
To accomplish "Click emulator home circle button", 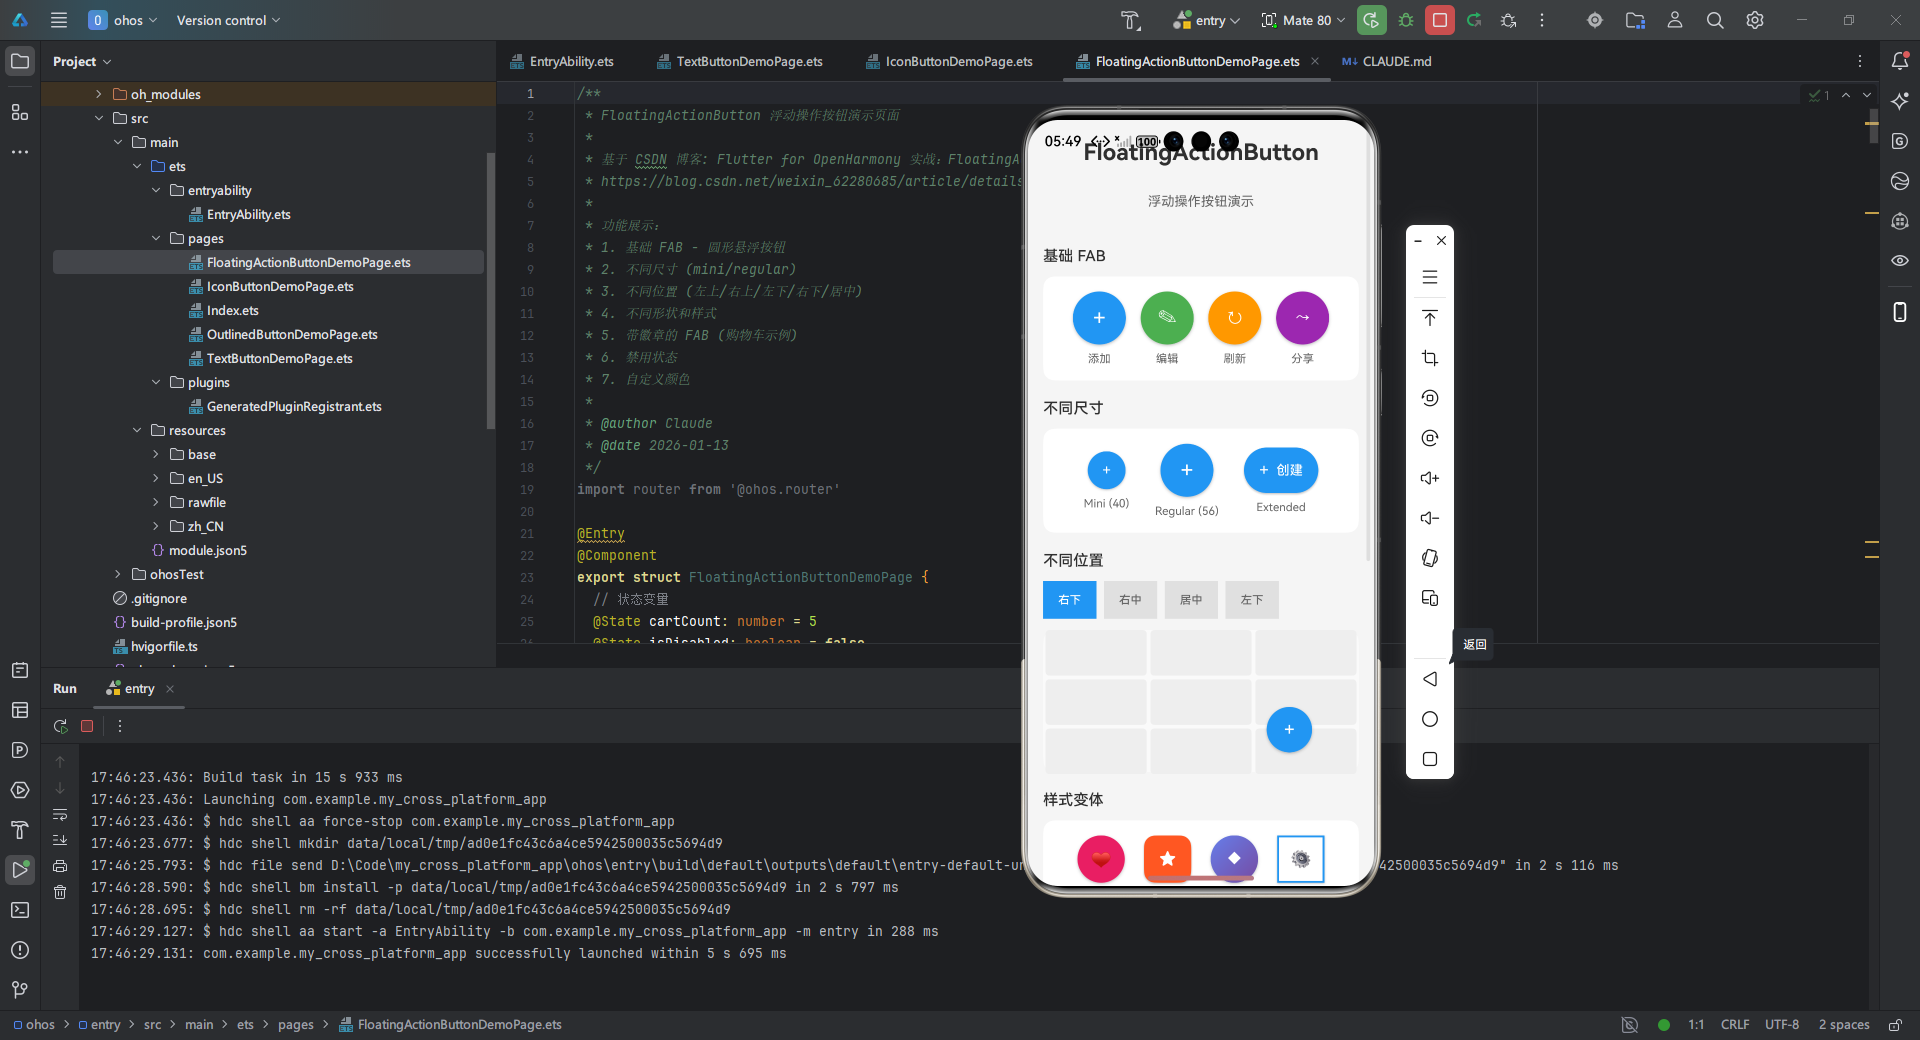I will point(1430,719).
